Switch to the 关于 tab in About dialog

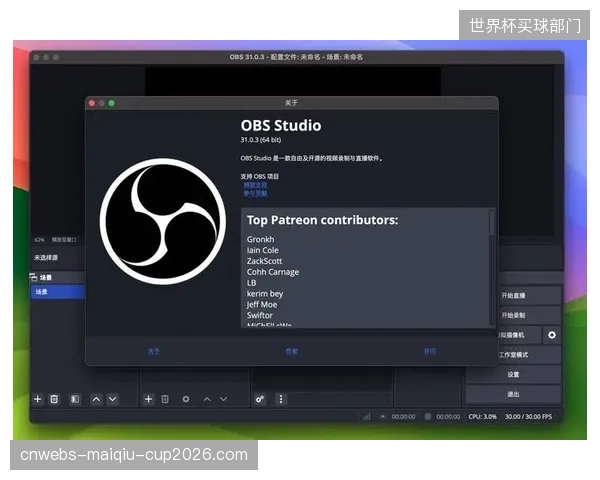tap(153, 351)
